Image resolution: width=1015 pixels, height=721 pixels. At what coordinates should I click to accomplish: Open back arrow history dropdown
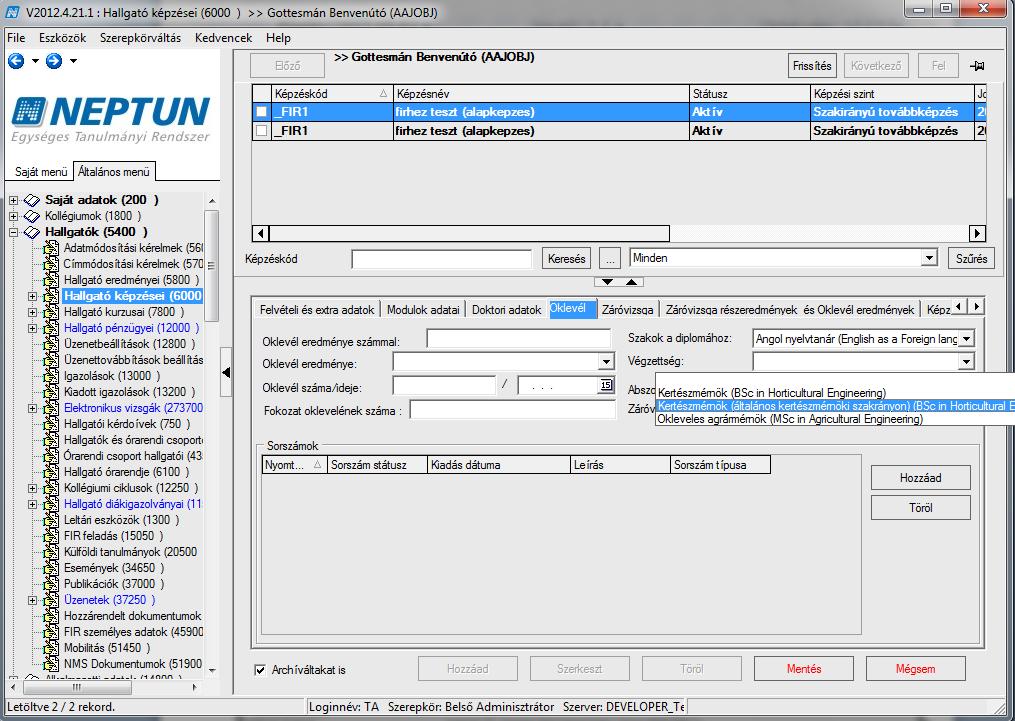pyautogui.click(x=35, y=61)
